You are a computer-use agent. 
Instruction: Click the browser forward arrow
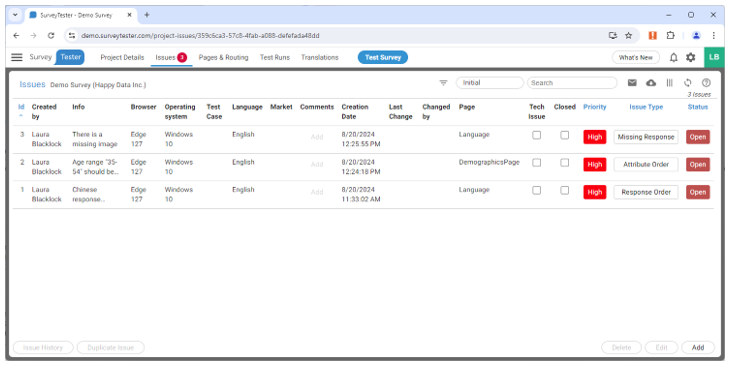tap(34, 35)
